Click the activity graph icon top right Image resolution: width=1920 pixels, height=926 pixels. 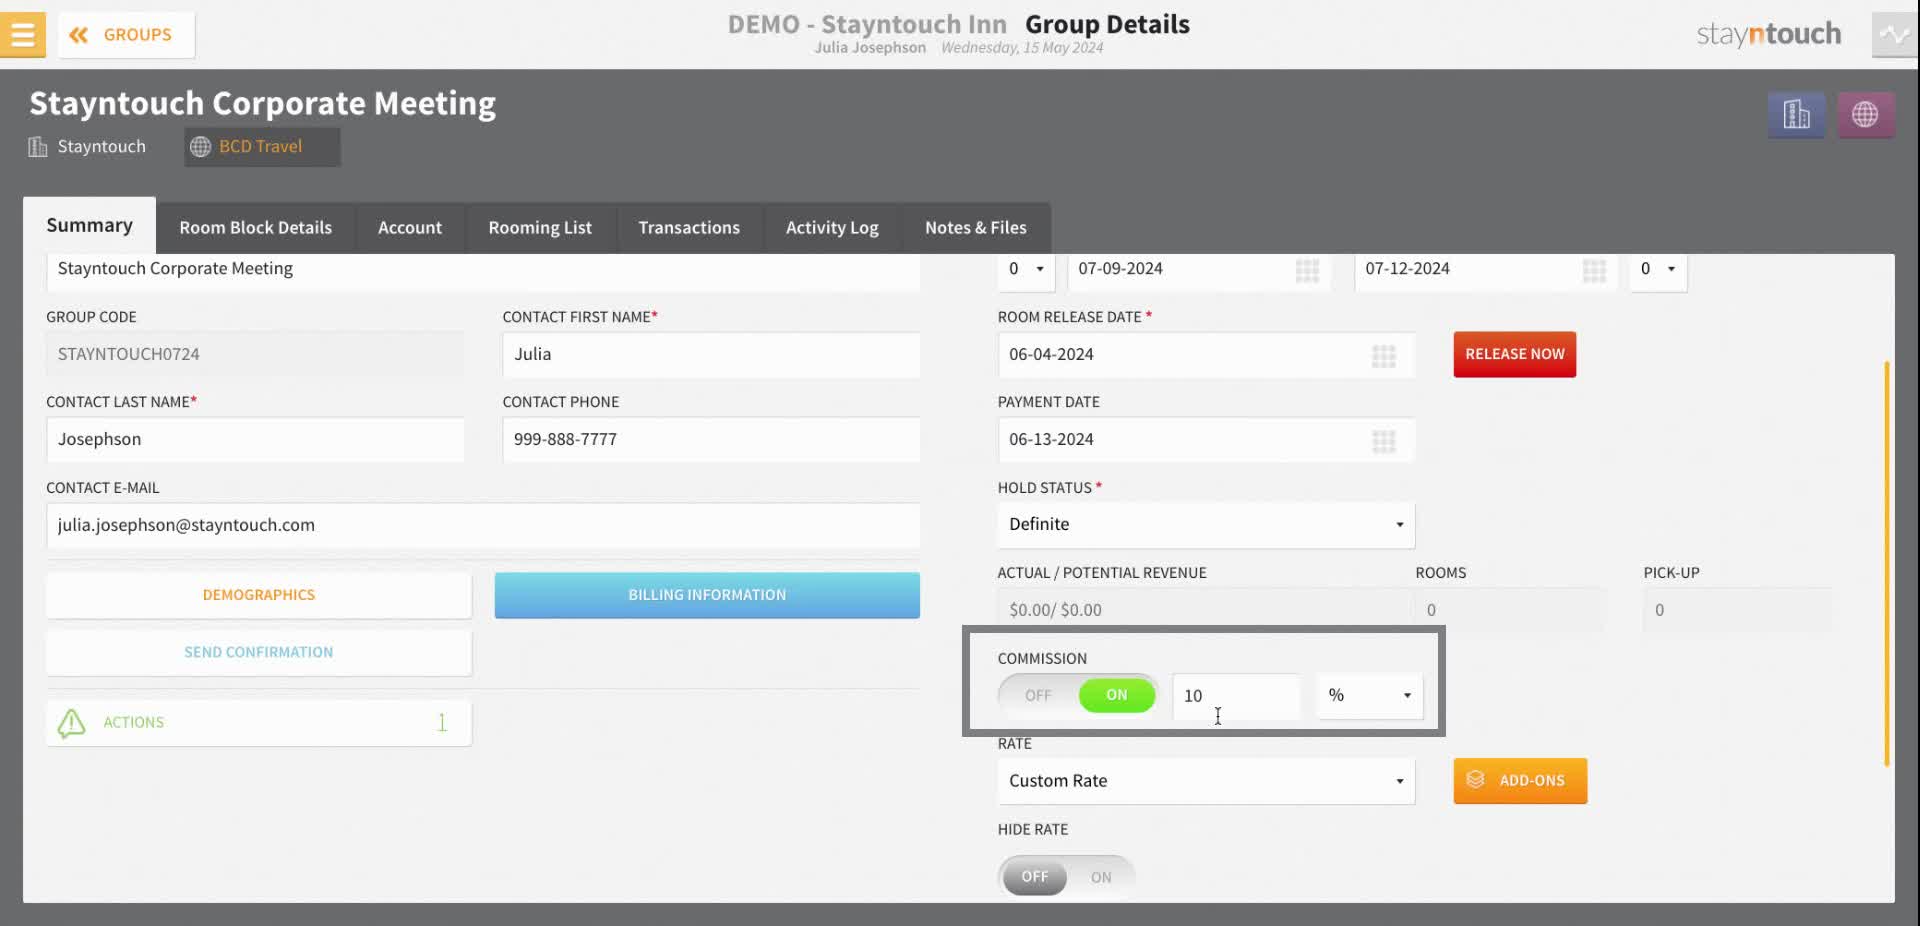click(x=1894, y=35)
